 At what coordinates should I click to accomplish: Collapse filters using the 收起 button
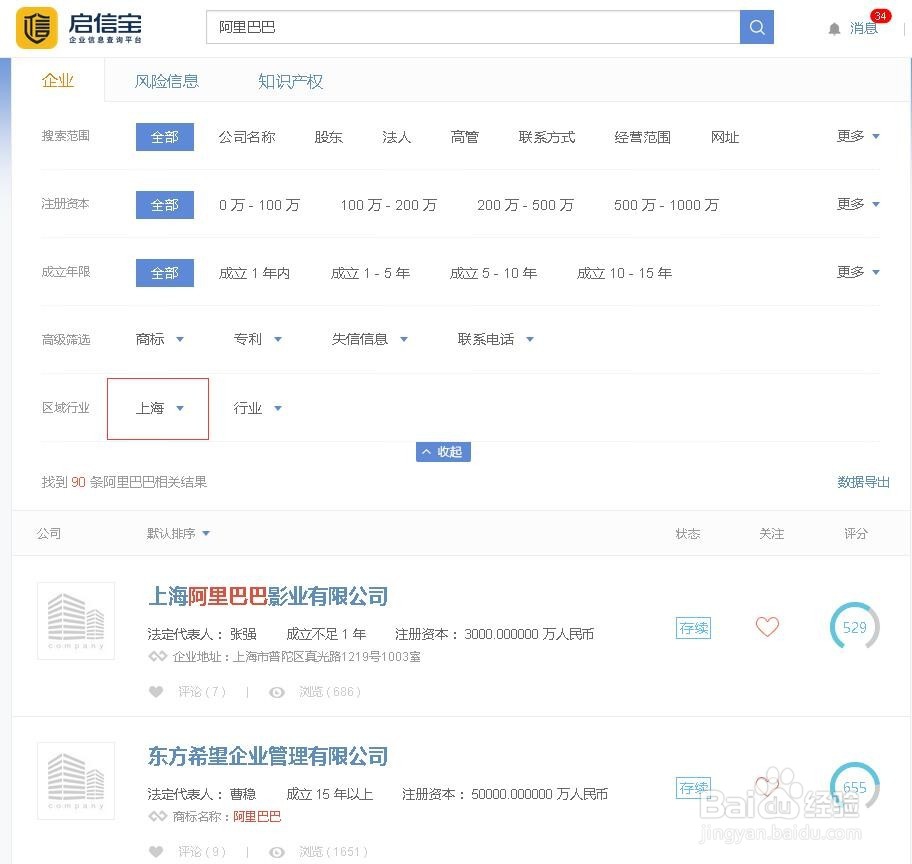click(x=443, y=452)
